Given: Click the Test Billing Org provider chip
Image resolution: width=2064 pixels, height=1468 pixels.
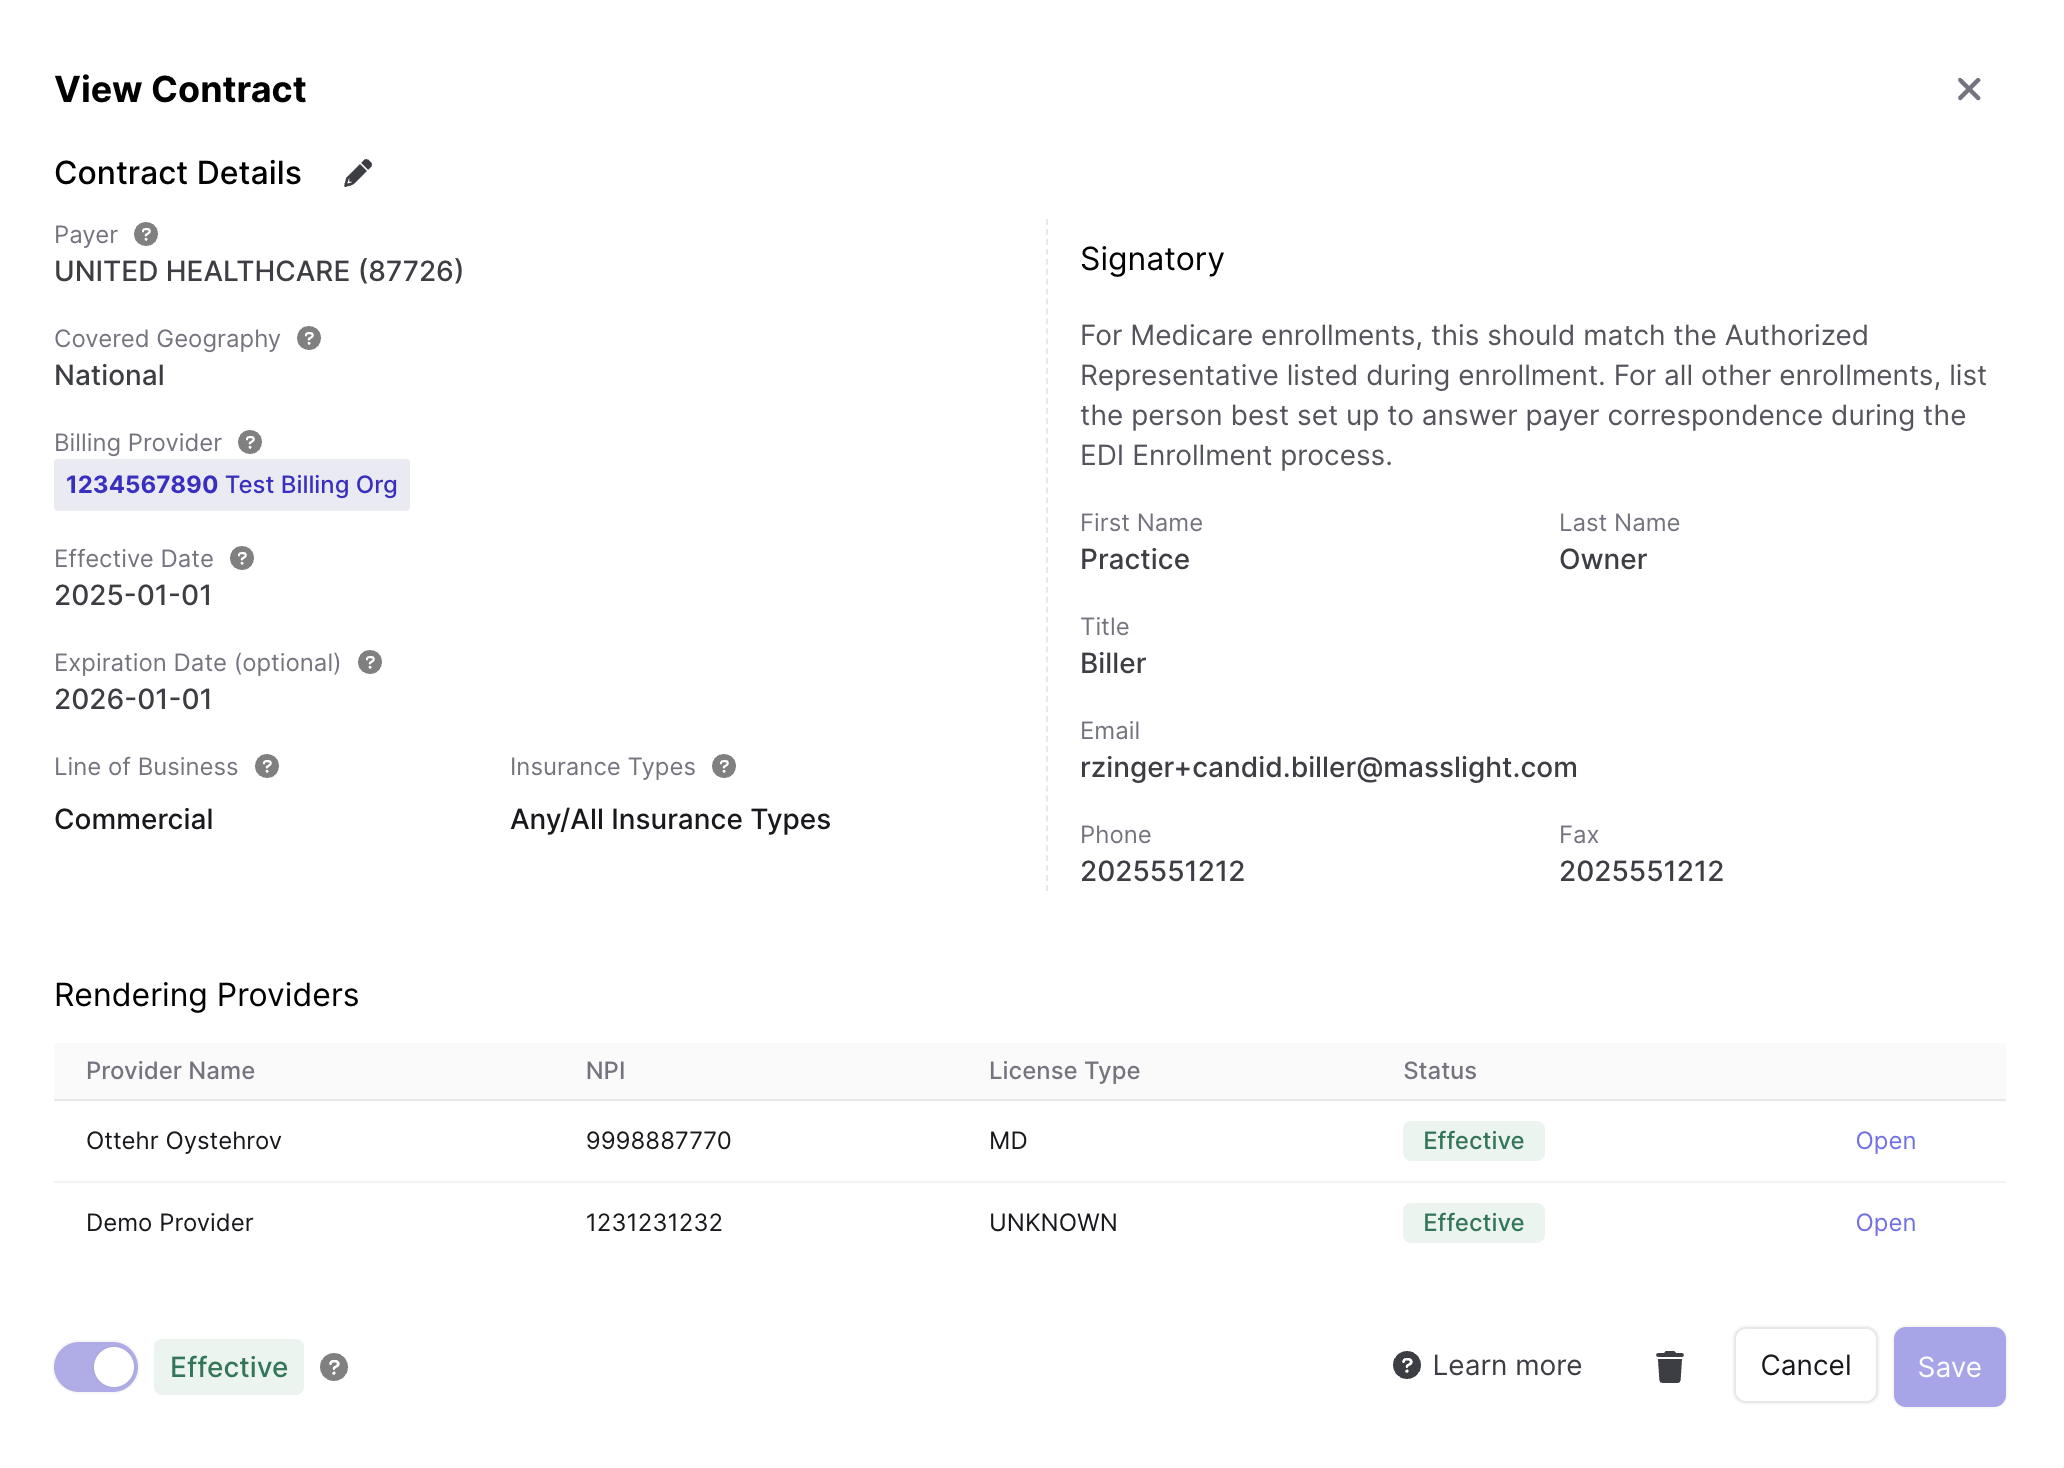Looking at the screenshot, I should point(232,485).
